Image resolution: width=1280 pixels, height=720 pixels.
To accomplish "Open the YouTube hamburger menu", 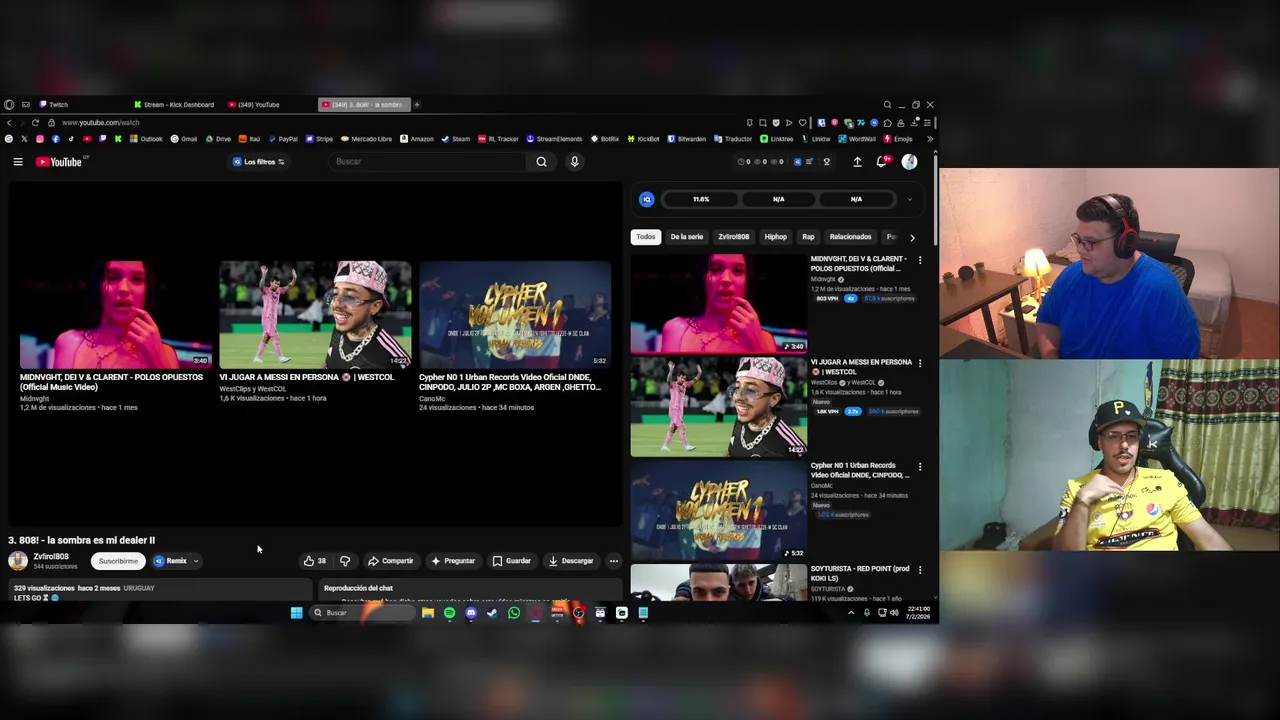I will [x=18, y=162].
